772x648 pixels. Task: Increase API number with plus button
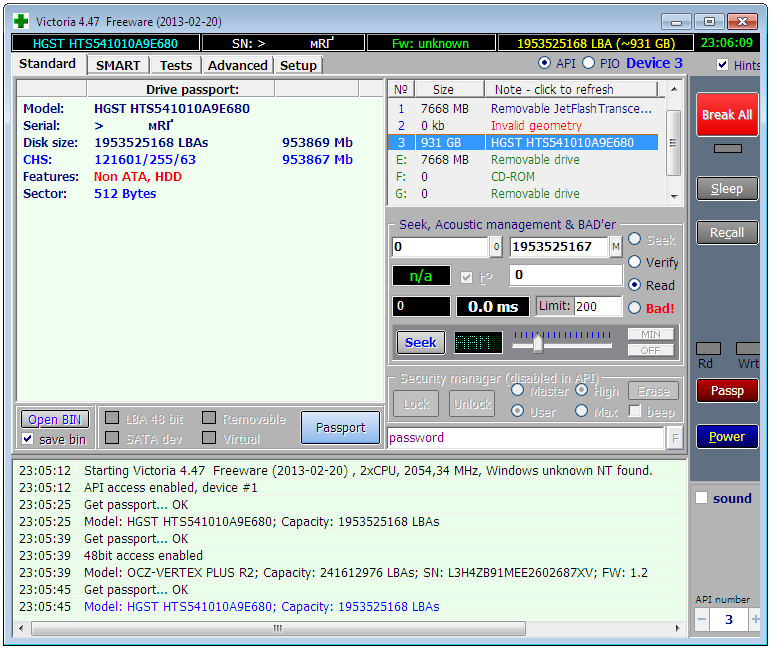pyautogui.click(x=755, y=619)
